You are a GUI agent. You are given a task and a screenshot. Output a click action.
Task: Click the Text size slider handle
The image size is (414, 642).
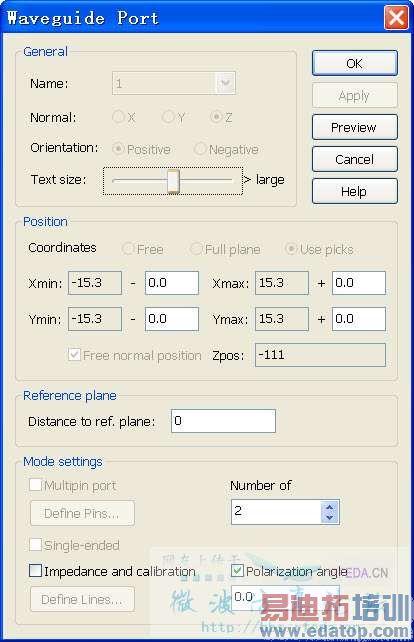[x=173, y=181]
